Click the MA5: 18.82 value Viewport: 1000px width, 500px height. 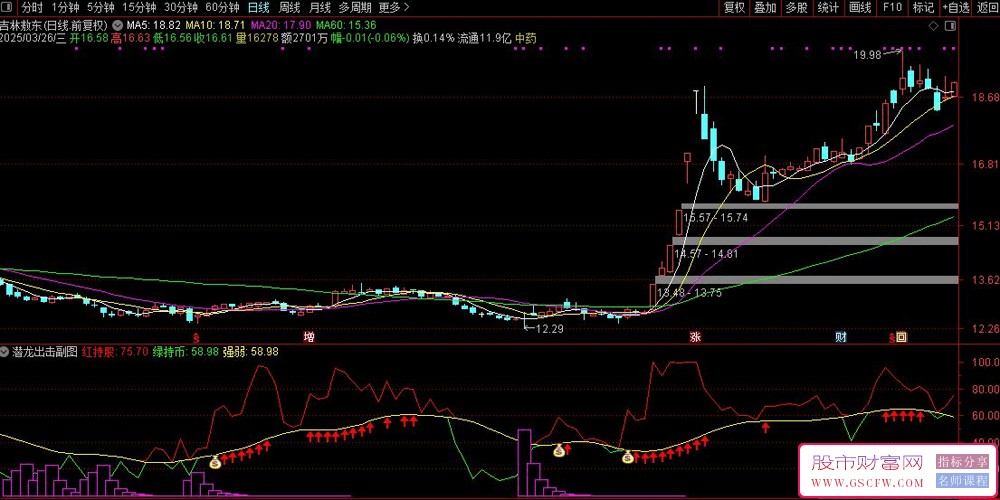pos(153,26)
